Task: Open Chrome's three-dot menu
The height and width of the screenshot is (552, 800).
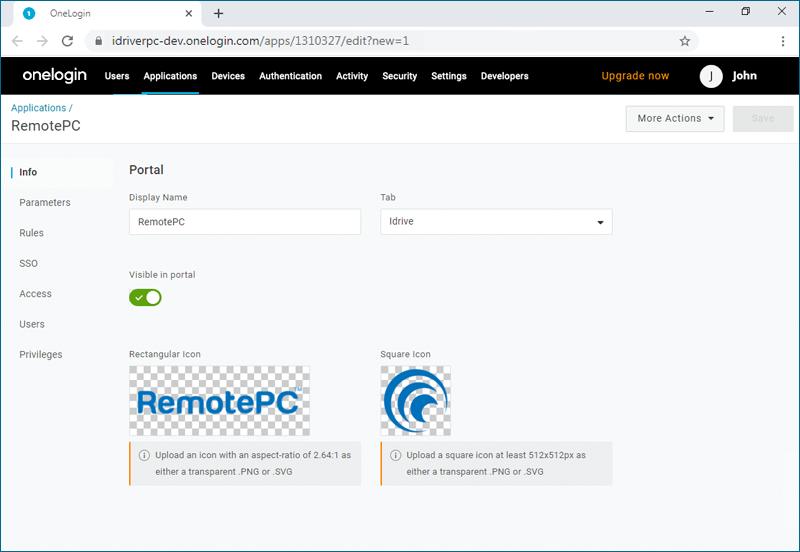Action: coord(783,41)
